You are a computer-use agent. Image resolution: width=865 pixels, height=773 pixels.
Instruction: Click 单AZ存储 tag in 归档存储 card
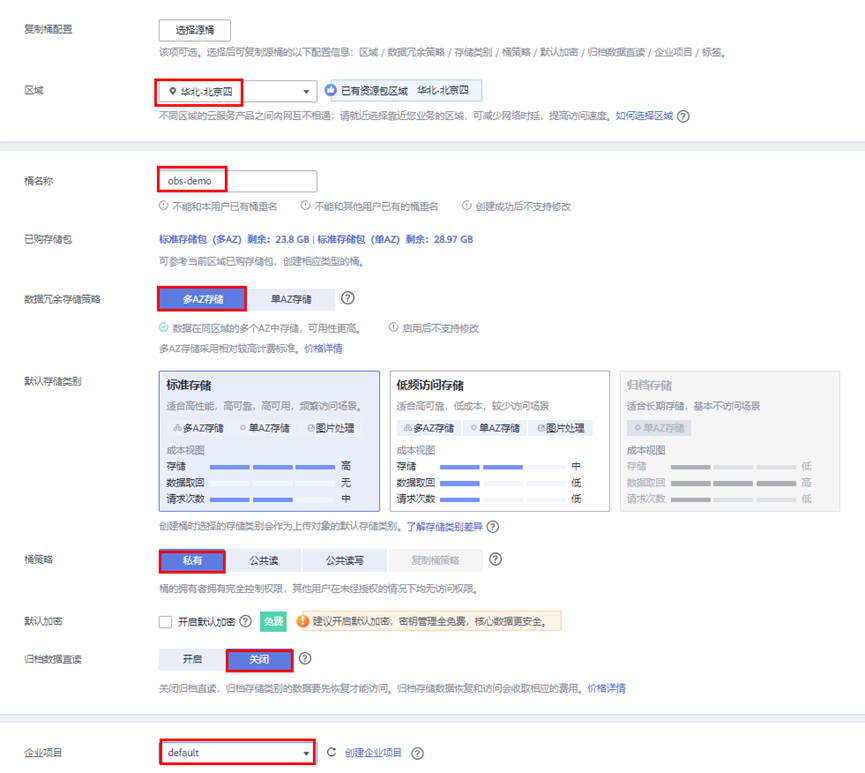coord(659,428)
